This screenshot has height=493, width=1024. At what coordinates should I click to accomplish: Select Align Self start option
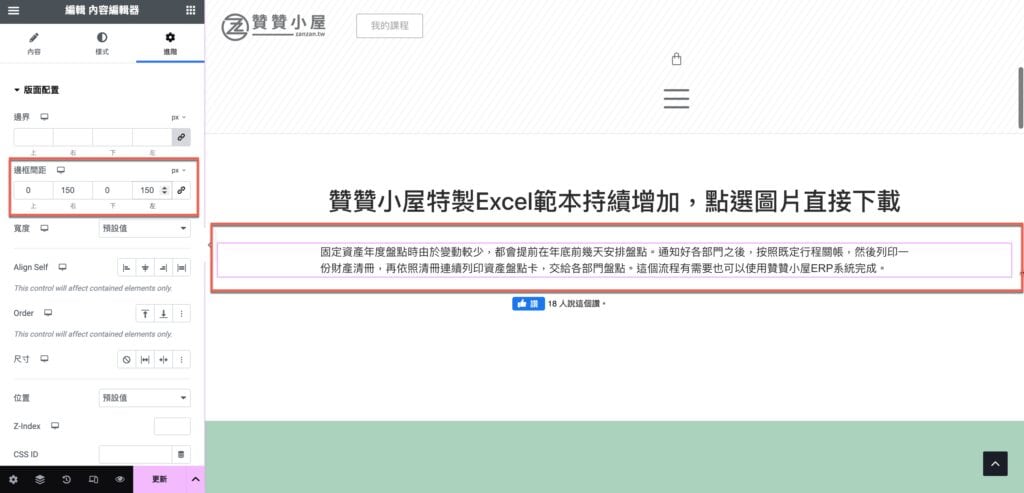(127, 268)
